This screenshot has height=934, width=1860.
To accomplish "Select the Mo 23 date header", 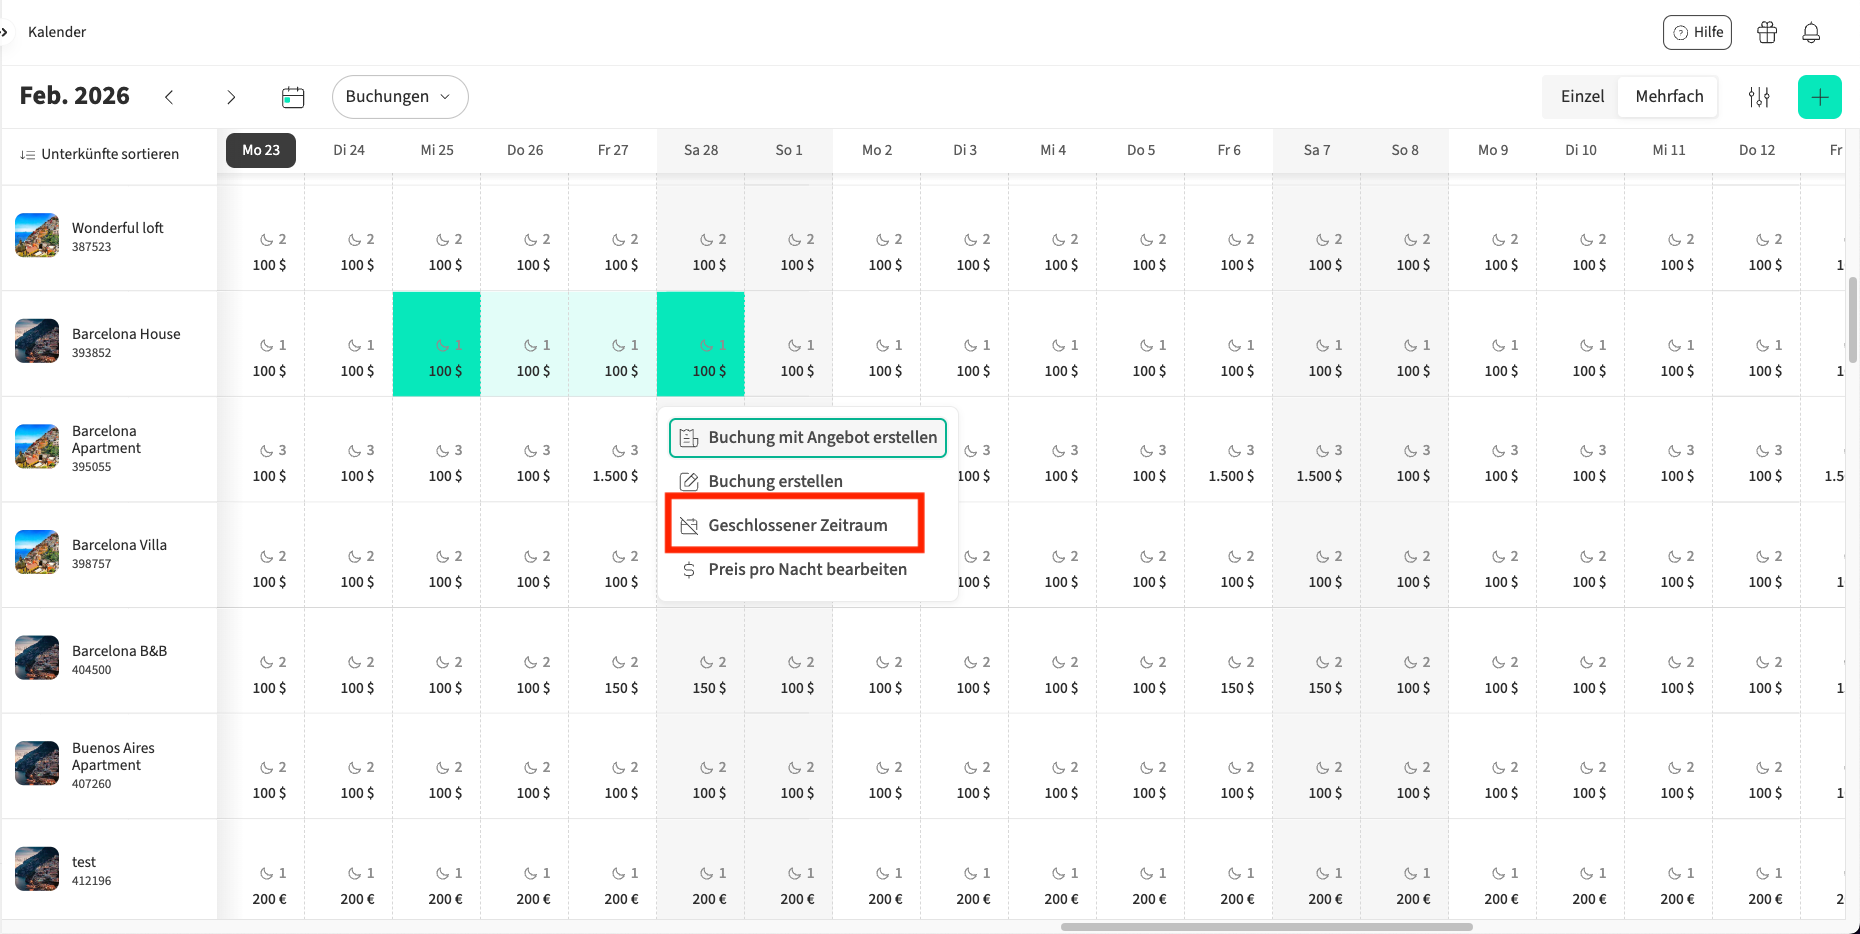I will 261,150.
